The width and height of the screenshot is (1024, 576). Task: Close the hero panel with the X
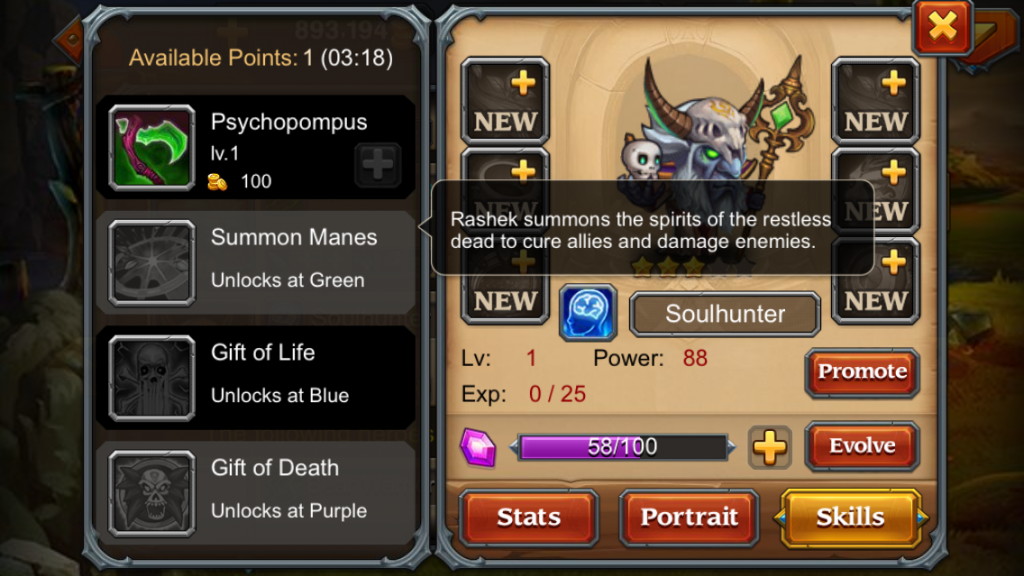pos(942,27)
